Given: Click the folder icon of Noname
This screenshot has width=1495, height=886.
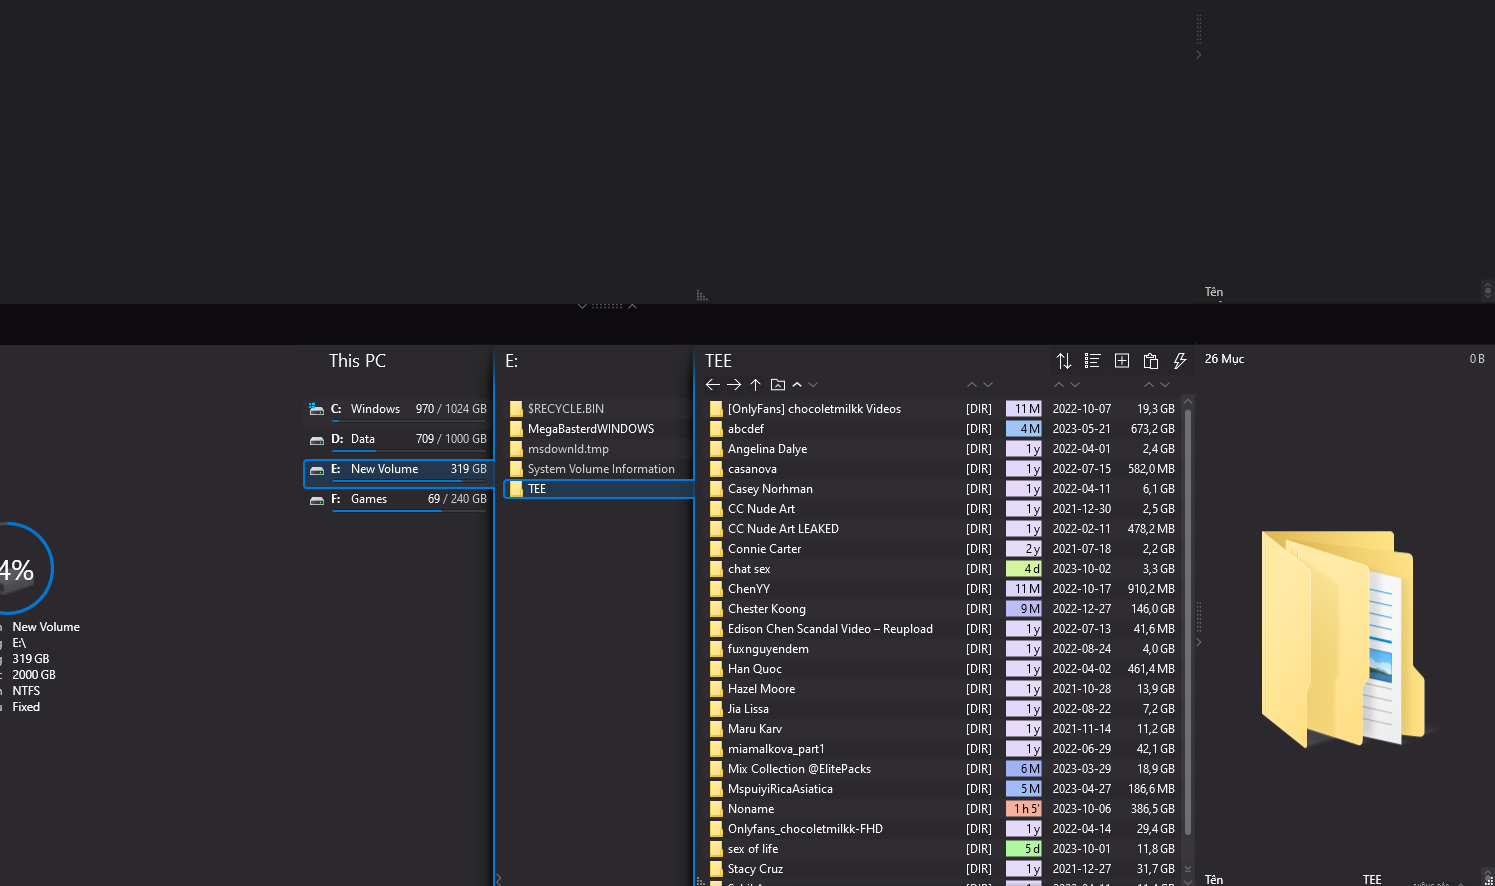Looking at the screenshot, I should point(716,809).
